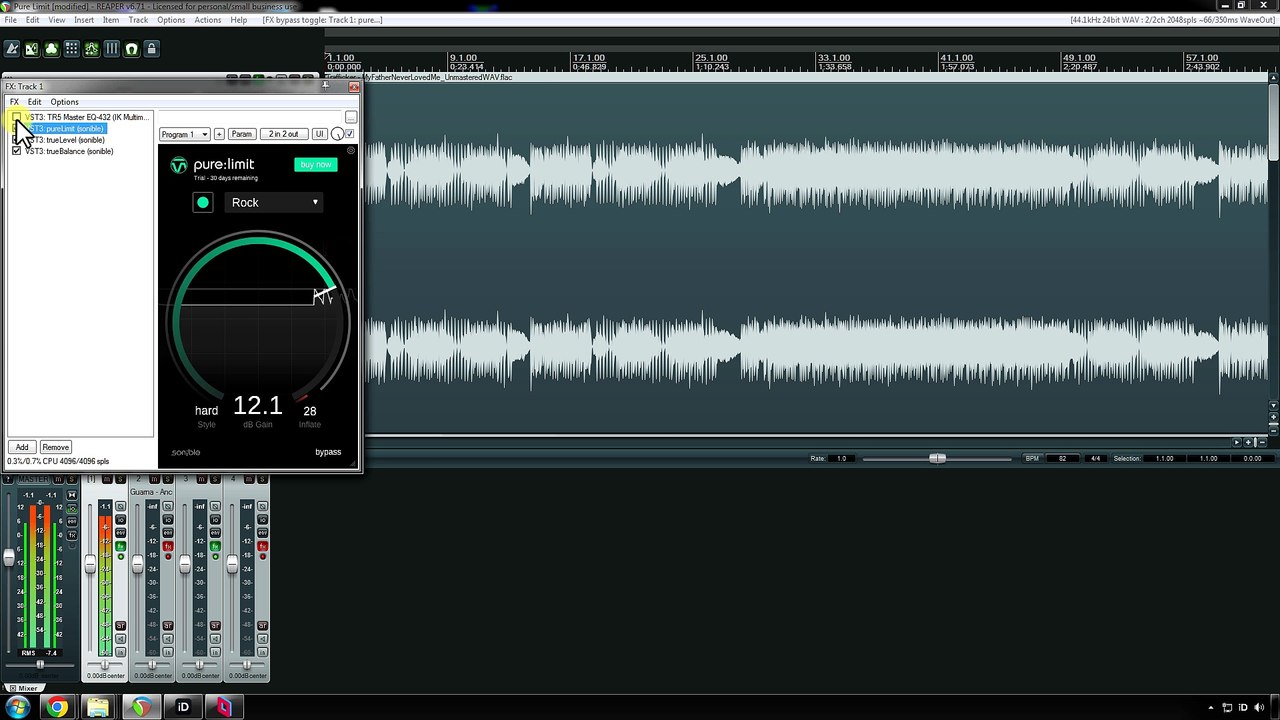Open the FX button on track 1 mixer strip
The width and height of the screenshot is (1280, 720).
tap(120, 546)
